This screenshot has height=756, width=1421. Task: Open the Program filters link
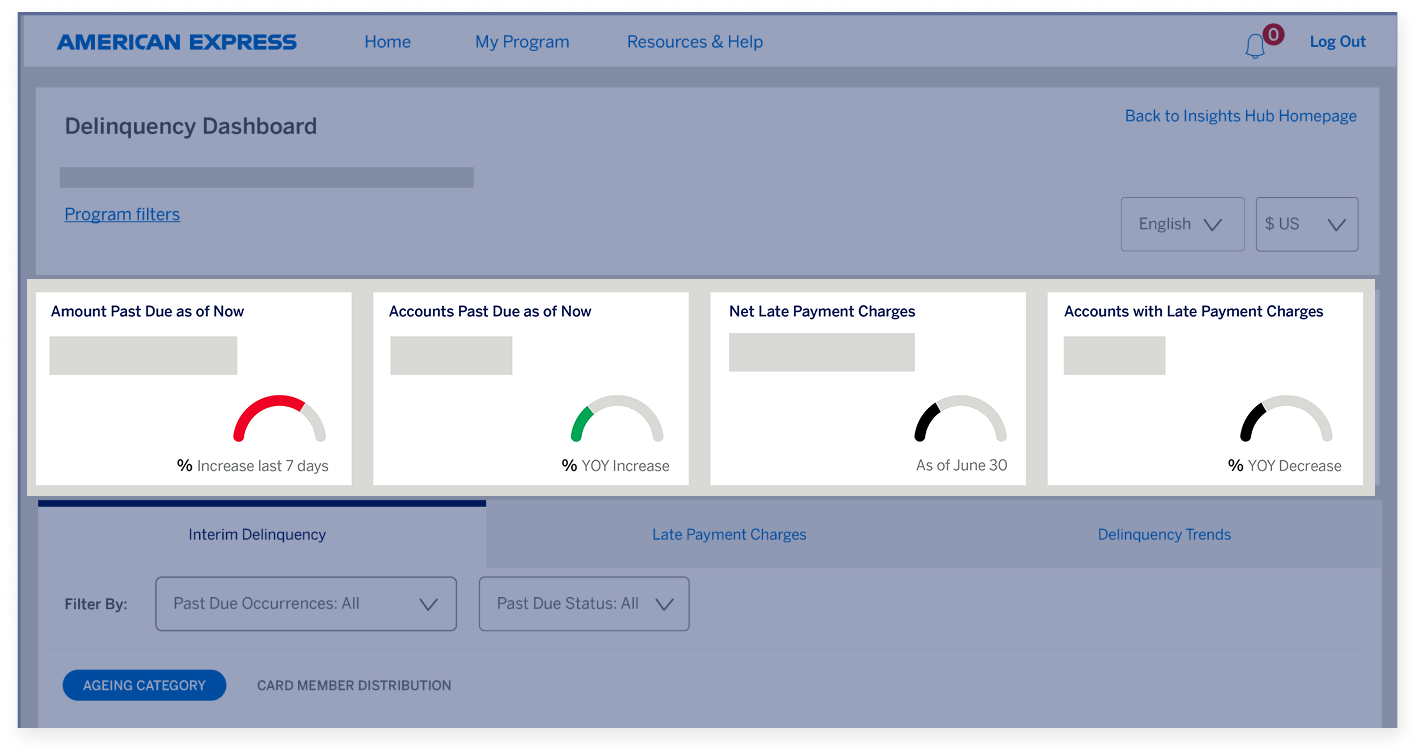click(x=122, y=214)
